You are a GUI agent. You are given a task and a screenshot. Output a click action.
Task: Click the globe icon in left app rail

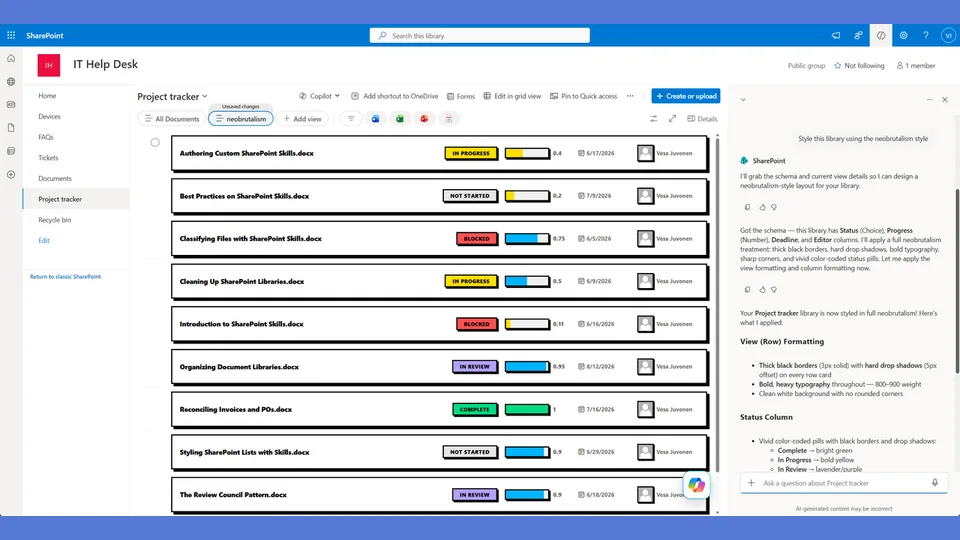click(x=11, y=81)
